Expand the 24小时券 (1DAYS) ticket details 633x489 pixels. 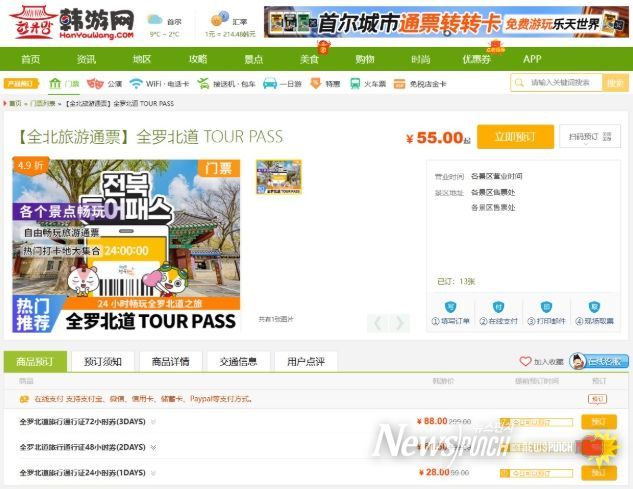click(x=153, y=472)
